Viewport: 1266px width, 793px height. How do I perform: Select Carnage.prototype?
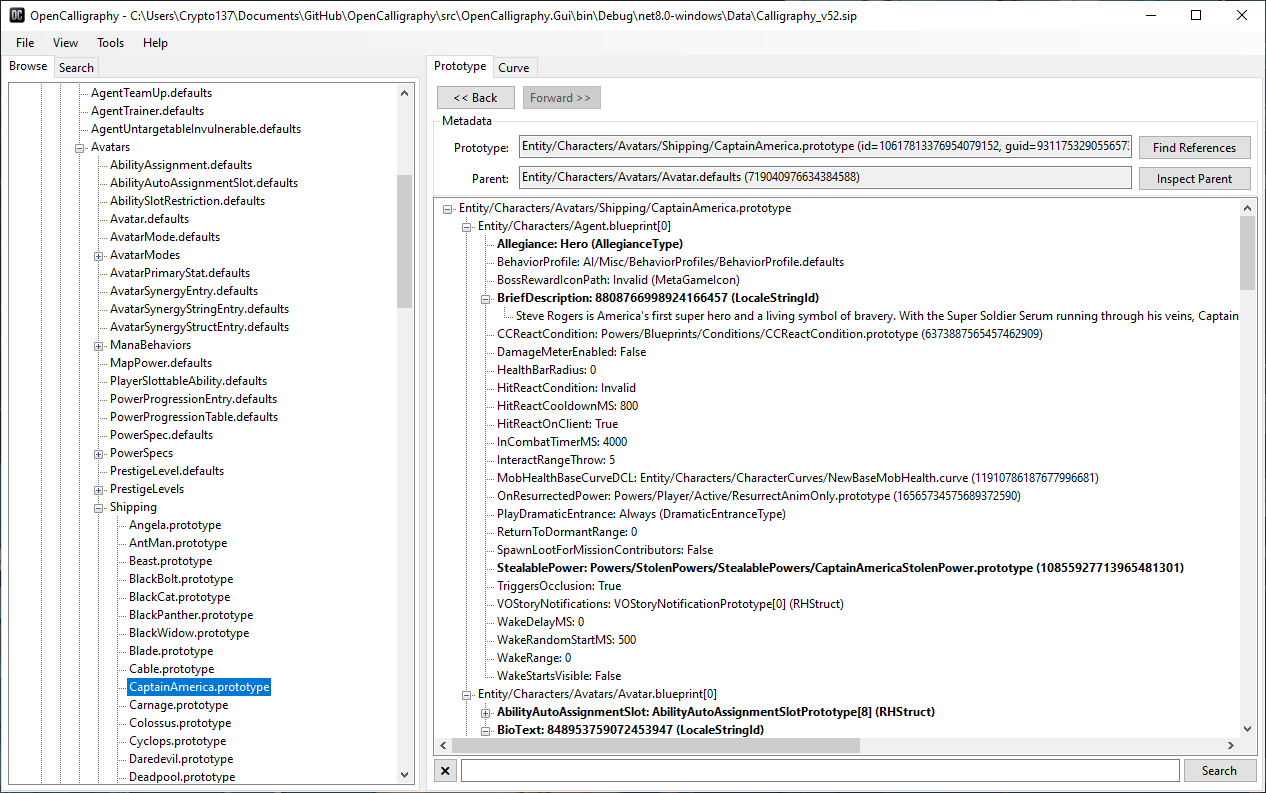(178, 705)
